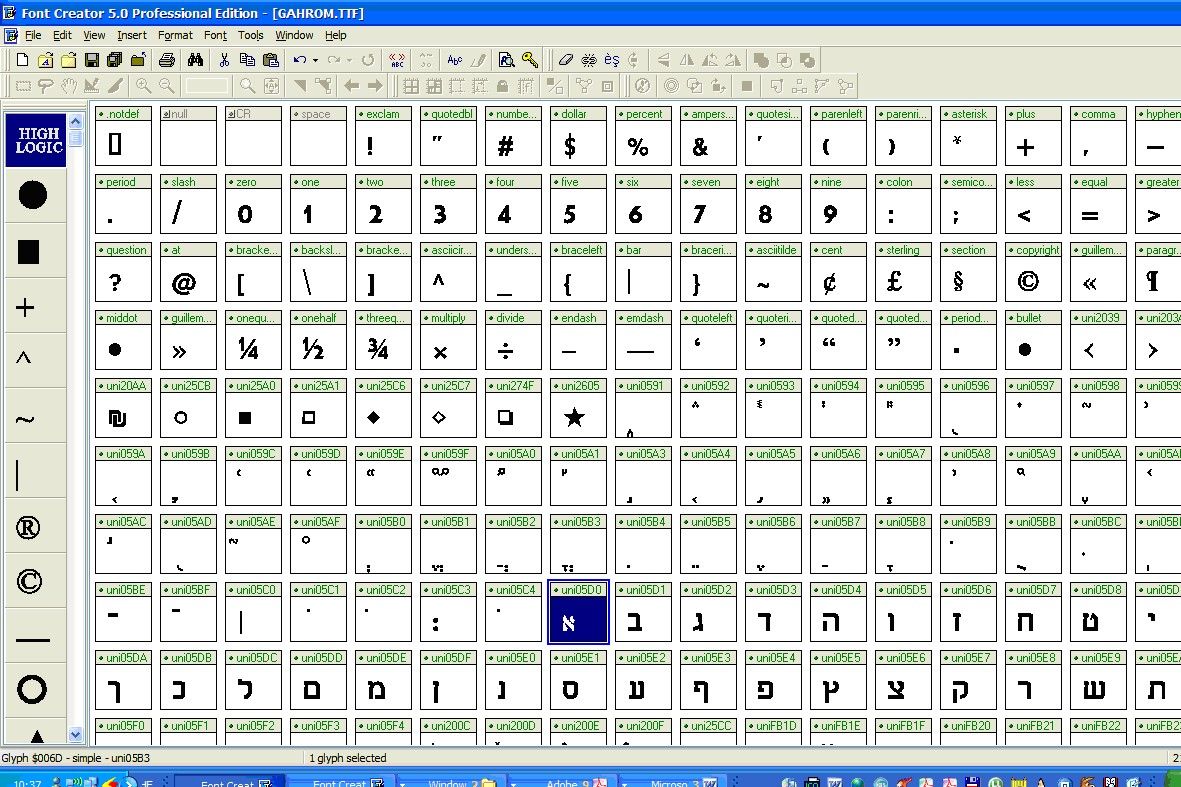1181x787 pixels.
Task: Open the Window menu
Action: point(294,35)
